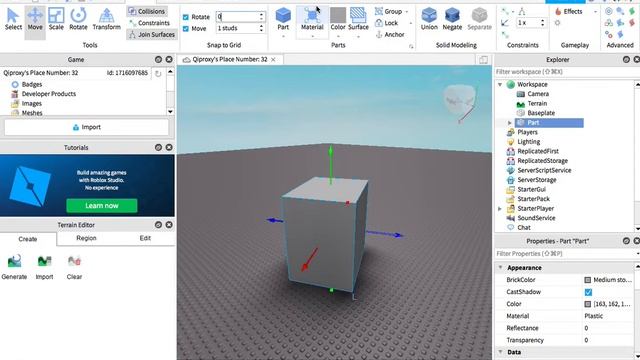Expand the Part node in Explorer
Screen dimensions: 640x360
point(509,123)
